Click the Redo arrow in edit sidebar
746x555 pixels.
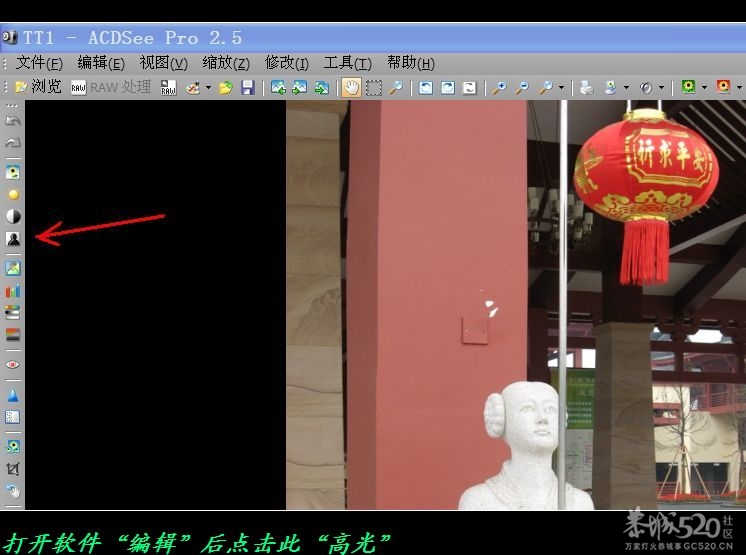point(13,142)
